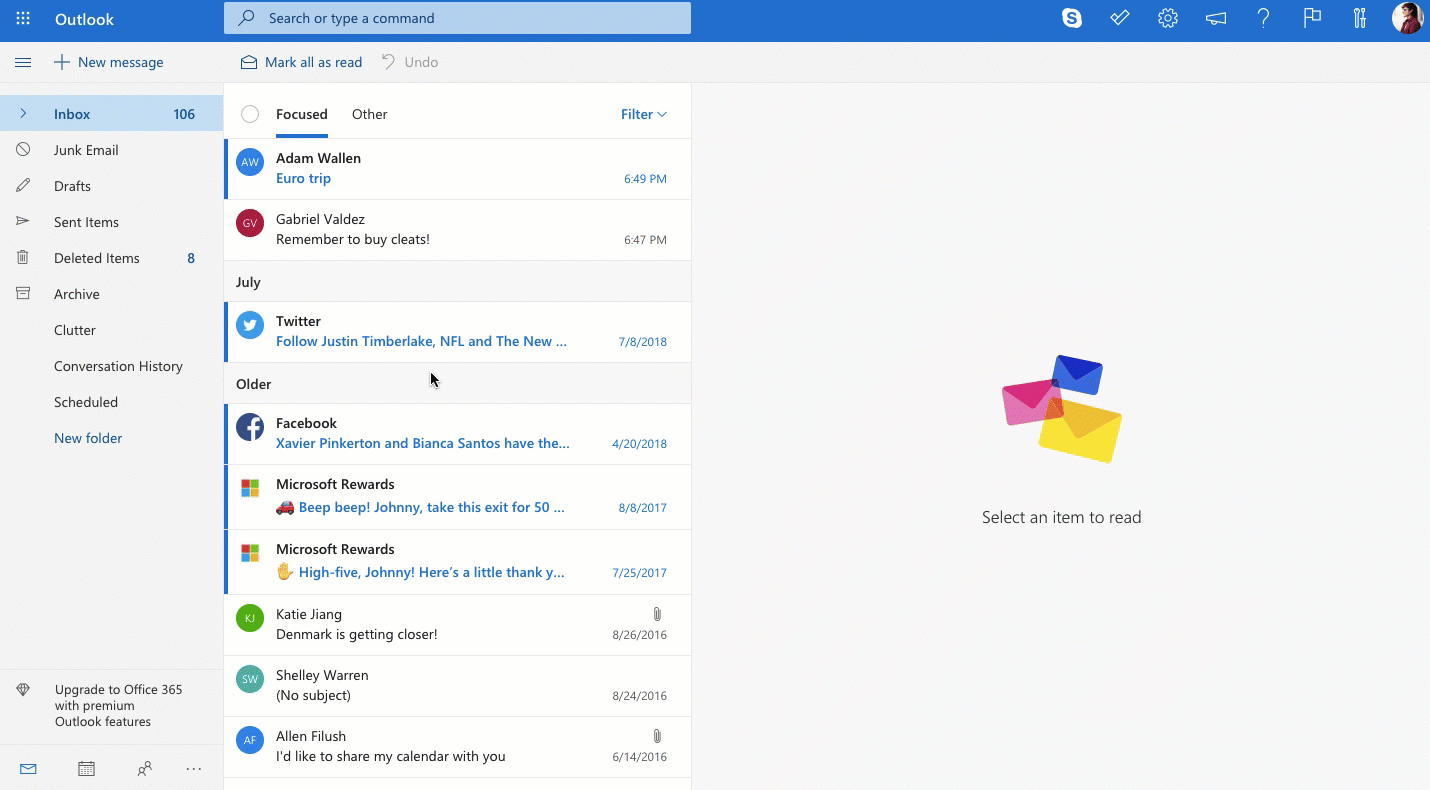Switch to Calendar icon in bottom bar
Viewport: 1430px width, 790px height.
tap(87, 769)
